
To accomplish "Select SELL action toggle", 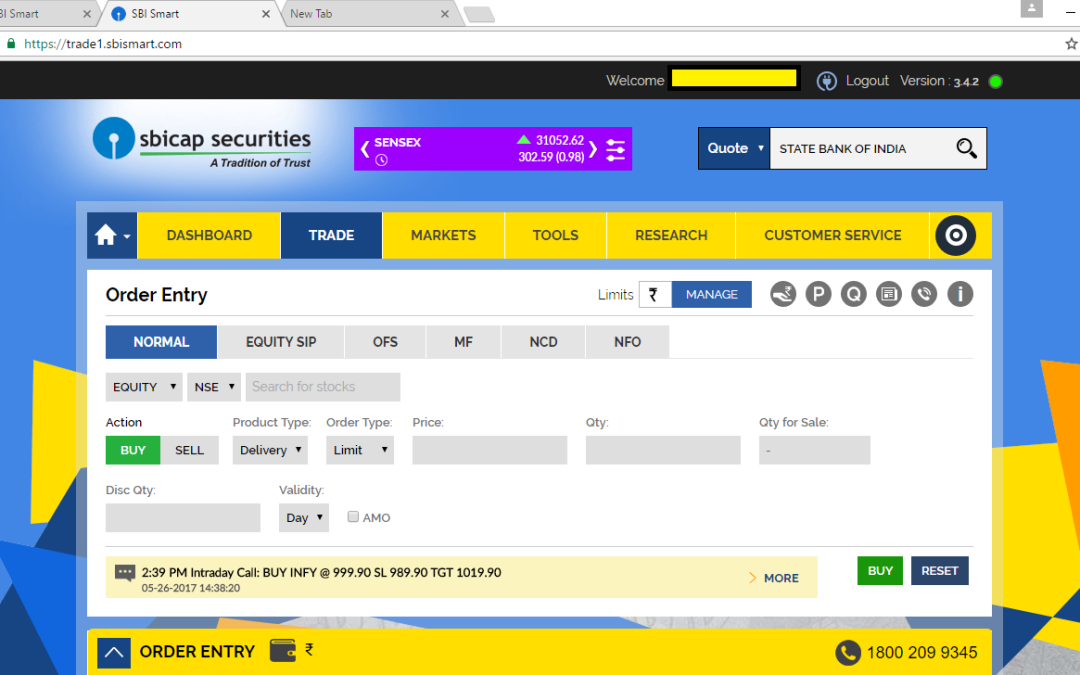I will tap(189, 450).
